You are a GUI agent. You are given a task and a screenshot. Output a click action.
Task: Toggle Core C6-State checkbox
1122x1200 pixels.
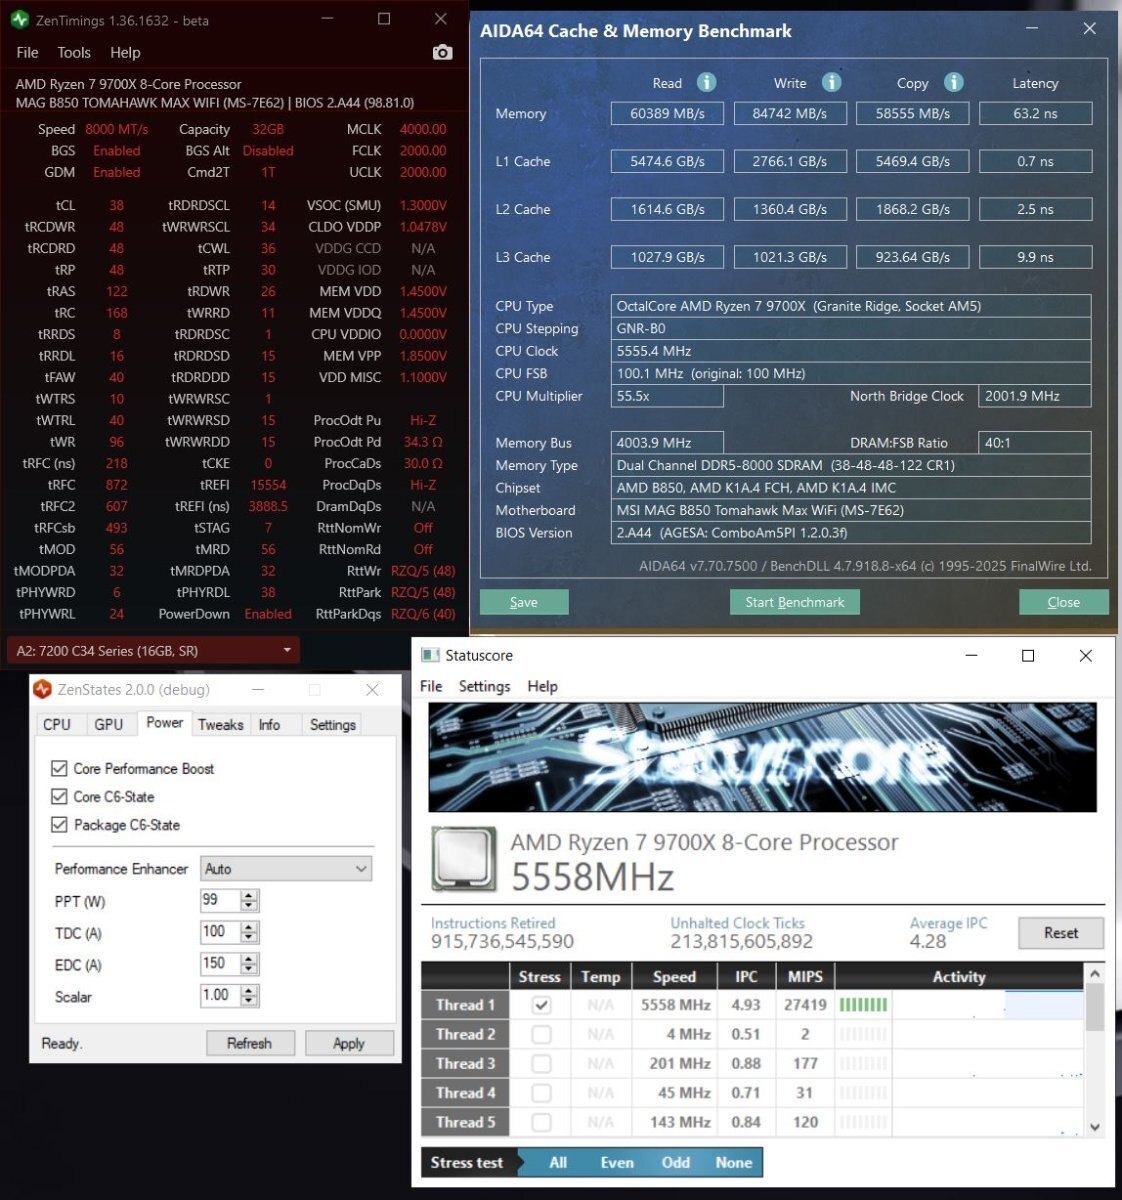59,796
